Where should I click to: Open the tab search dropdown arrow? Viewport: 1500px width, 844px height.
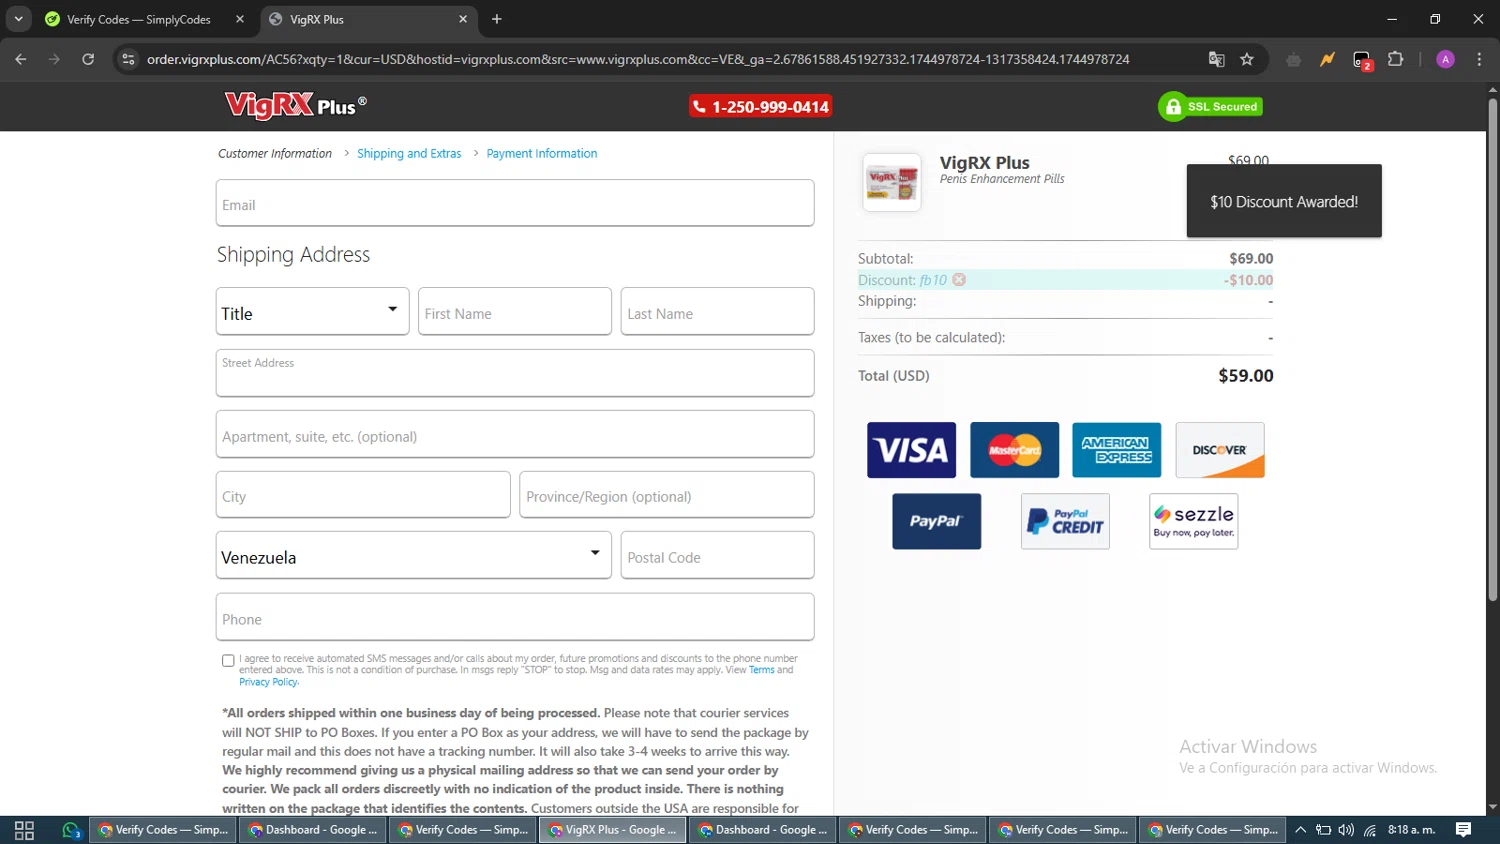coord(18,19)
